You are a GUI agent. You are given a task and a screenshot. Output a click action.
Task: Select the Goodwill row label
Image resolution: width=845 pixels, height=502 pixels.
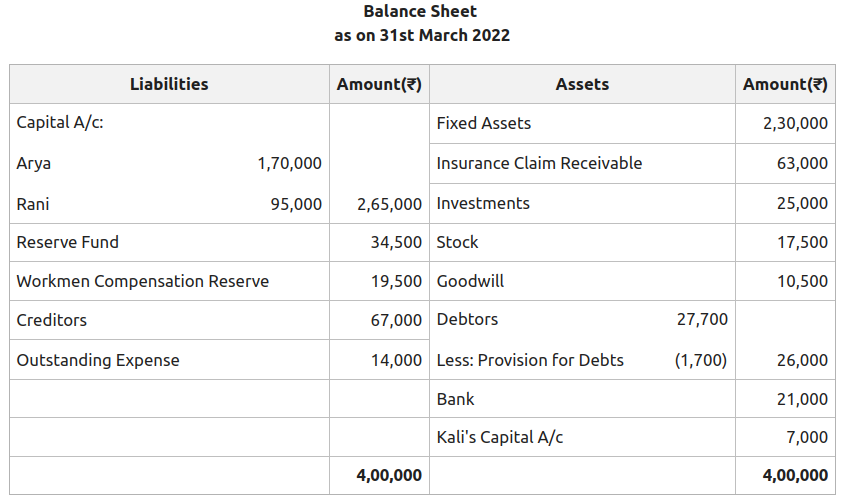click(x=470, y=281)
